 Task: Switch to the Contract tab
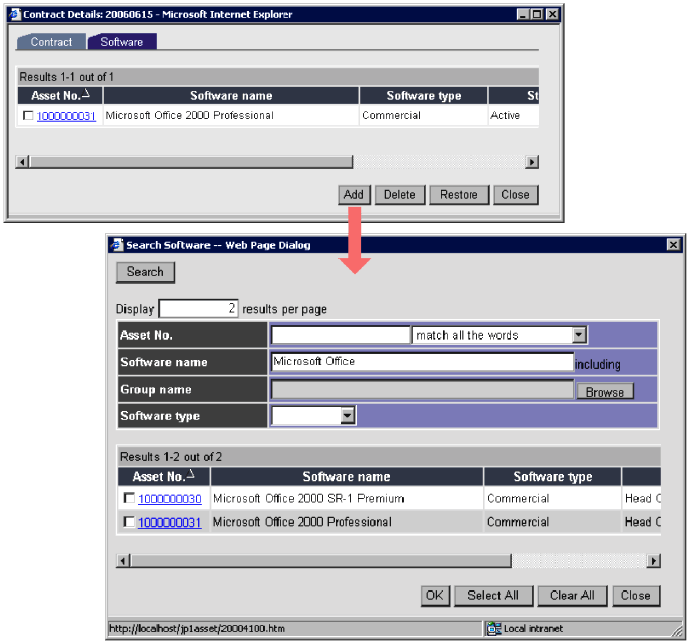(x=51, y=42)
